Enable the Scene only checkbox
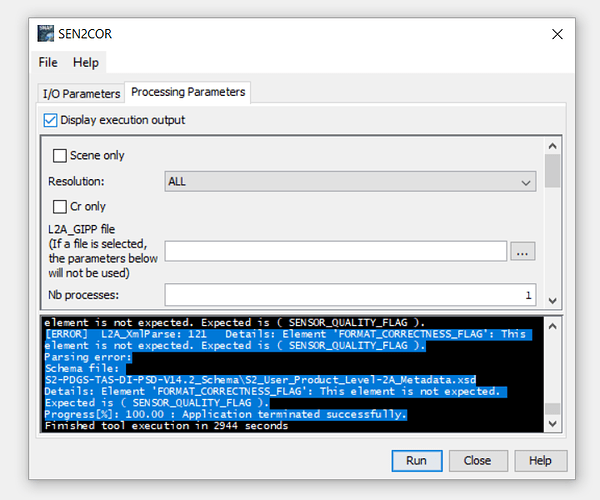 click(x=59, y=156)
